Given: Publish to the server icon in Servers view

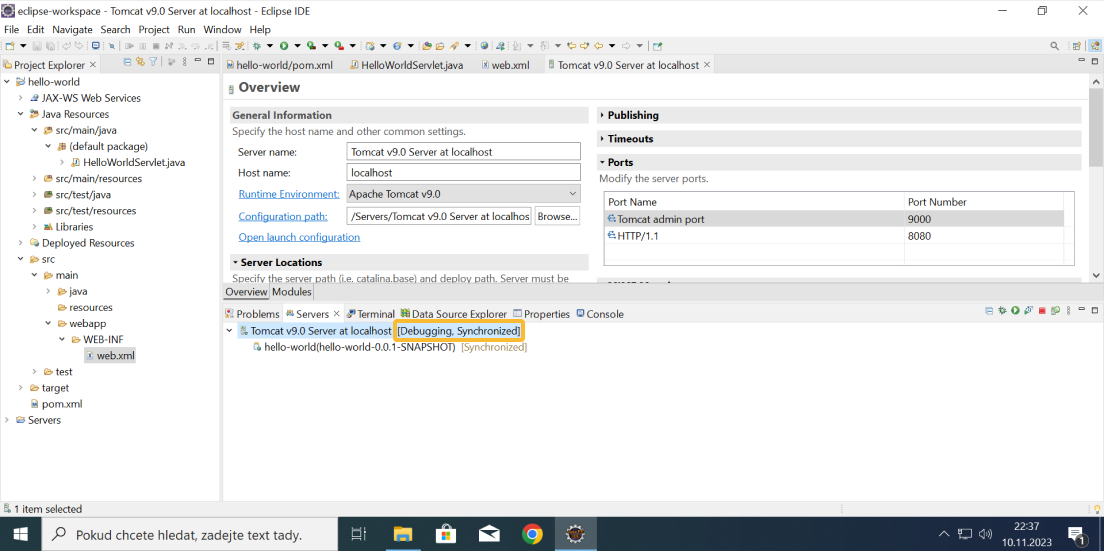Looking at the screenshot, I should coord(1055,310).
